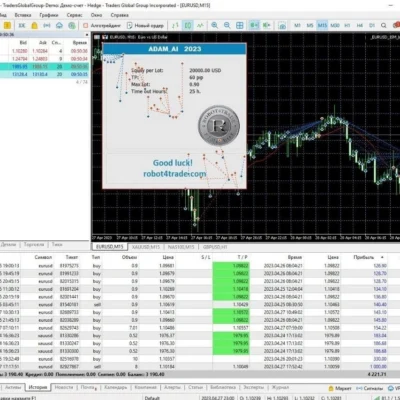Open the Журнал toolbox tab

(x=280, y=387)
